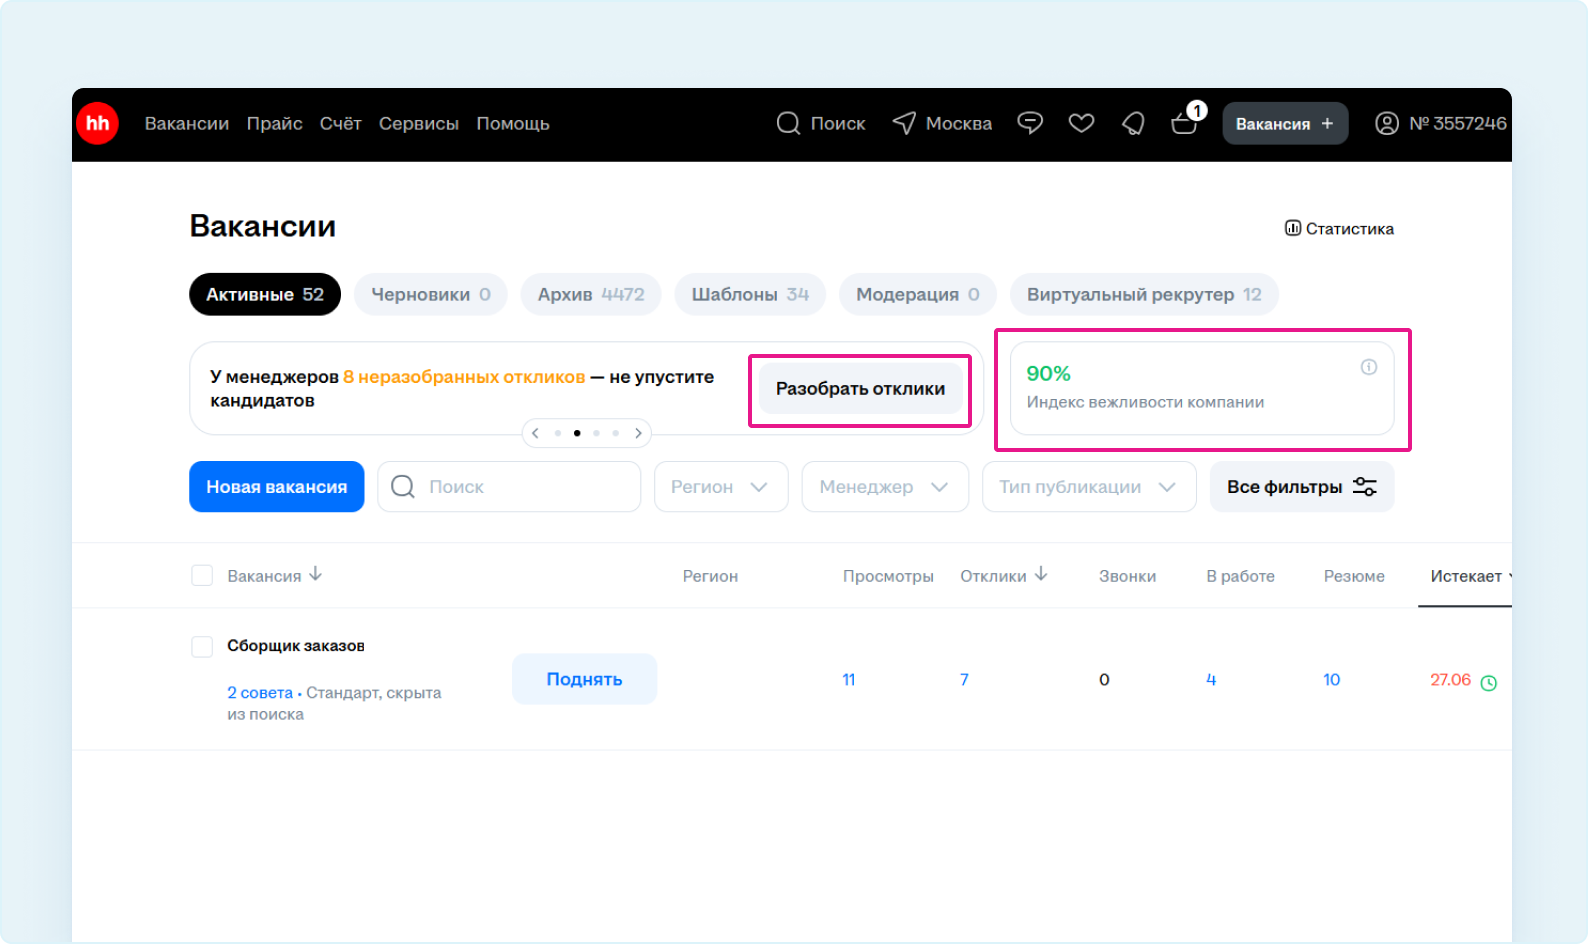Open the Истекает column header
The height and width of the screenshot is (944, 1588).
pyautogui.click(x=1466, y=576)
